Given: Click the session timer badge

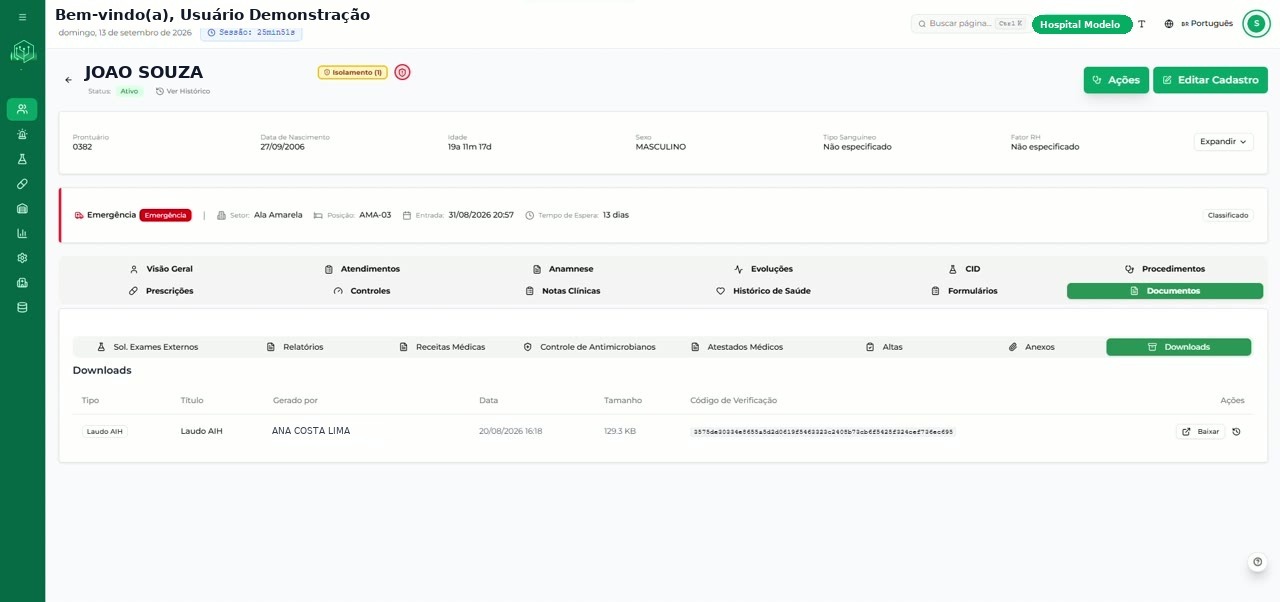Looking at the screenshot, I should (x=251, y=33).
